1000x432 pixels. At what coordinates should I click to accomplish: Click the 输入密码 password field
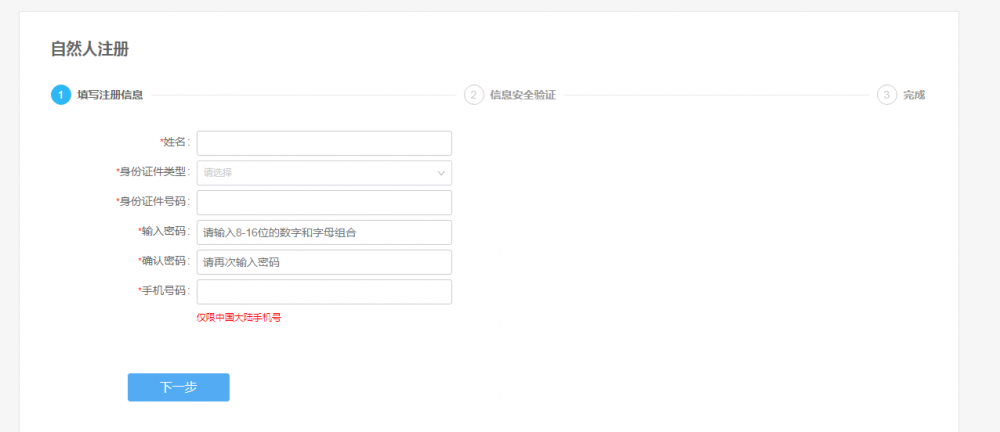coord(324,232)
